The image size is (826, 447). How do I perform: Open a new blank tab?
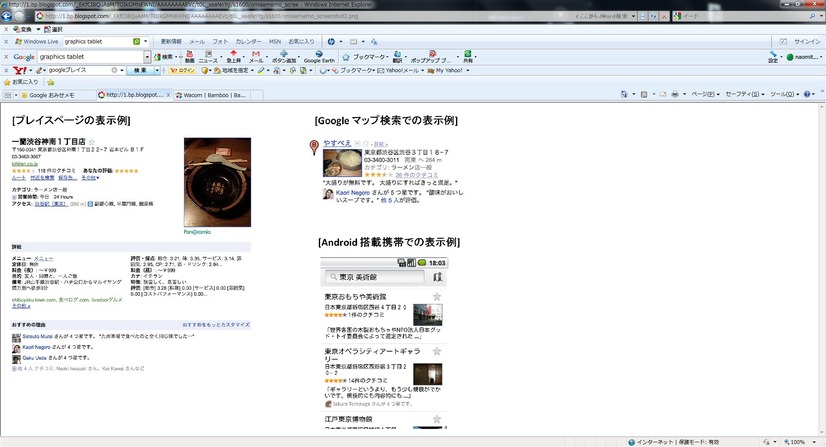point(257,95)
